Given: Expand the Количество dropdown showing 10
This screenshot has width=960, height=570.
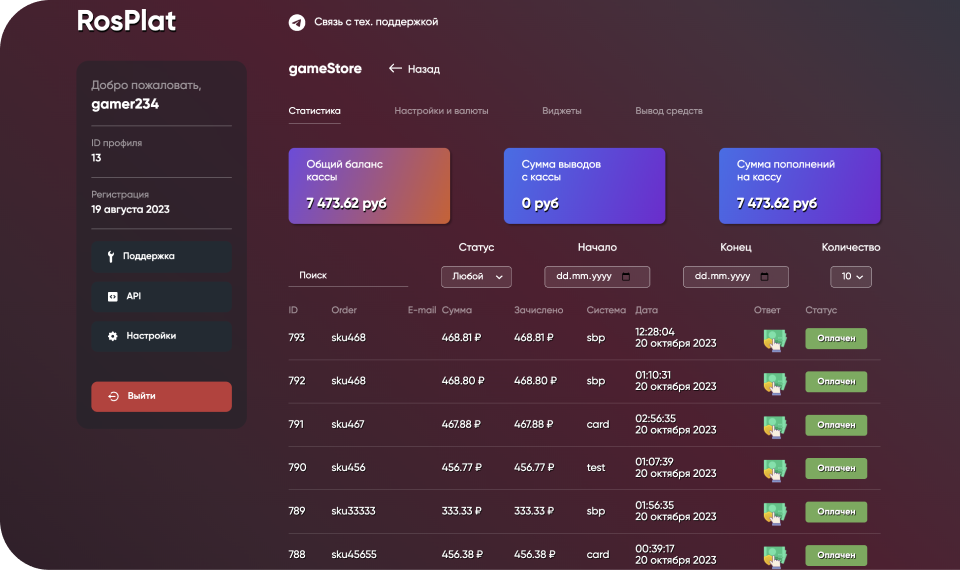Looking at the screenshot, I should tap(851, 277).
